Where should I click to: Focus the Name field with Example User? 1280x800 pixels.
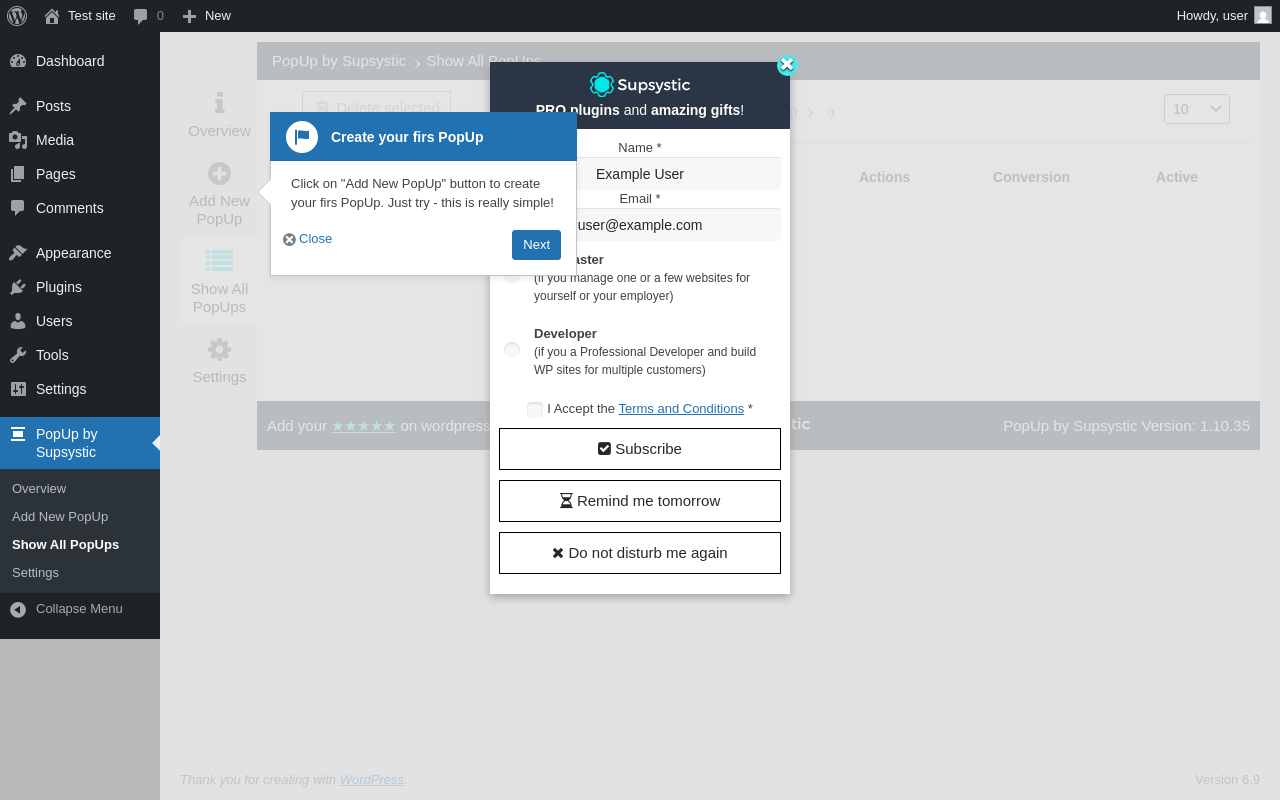click(640, 174)
